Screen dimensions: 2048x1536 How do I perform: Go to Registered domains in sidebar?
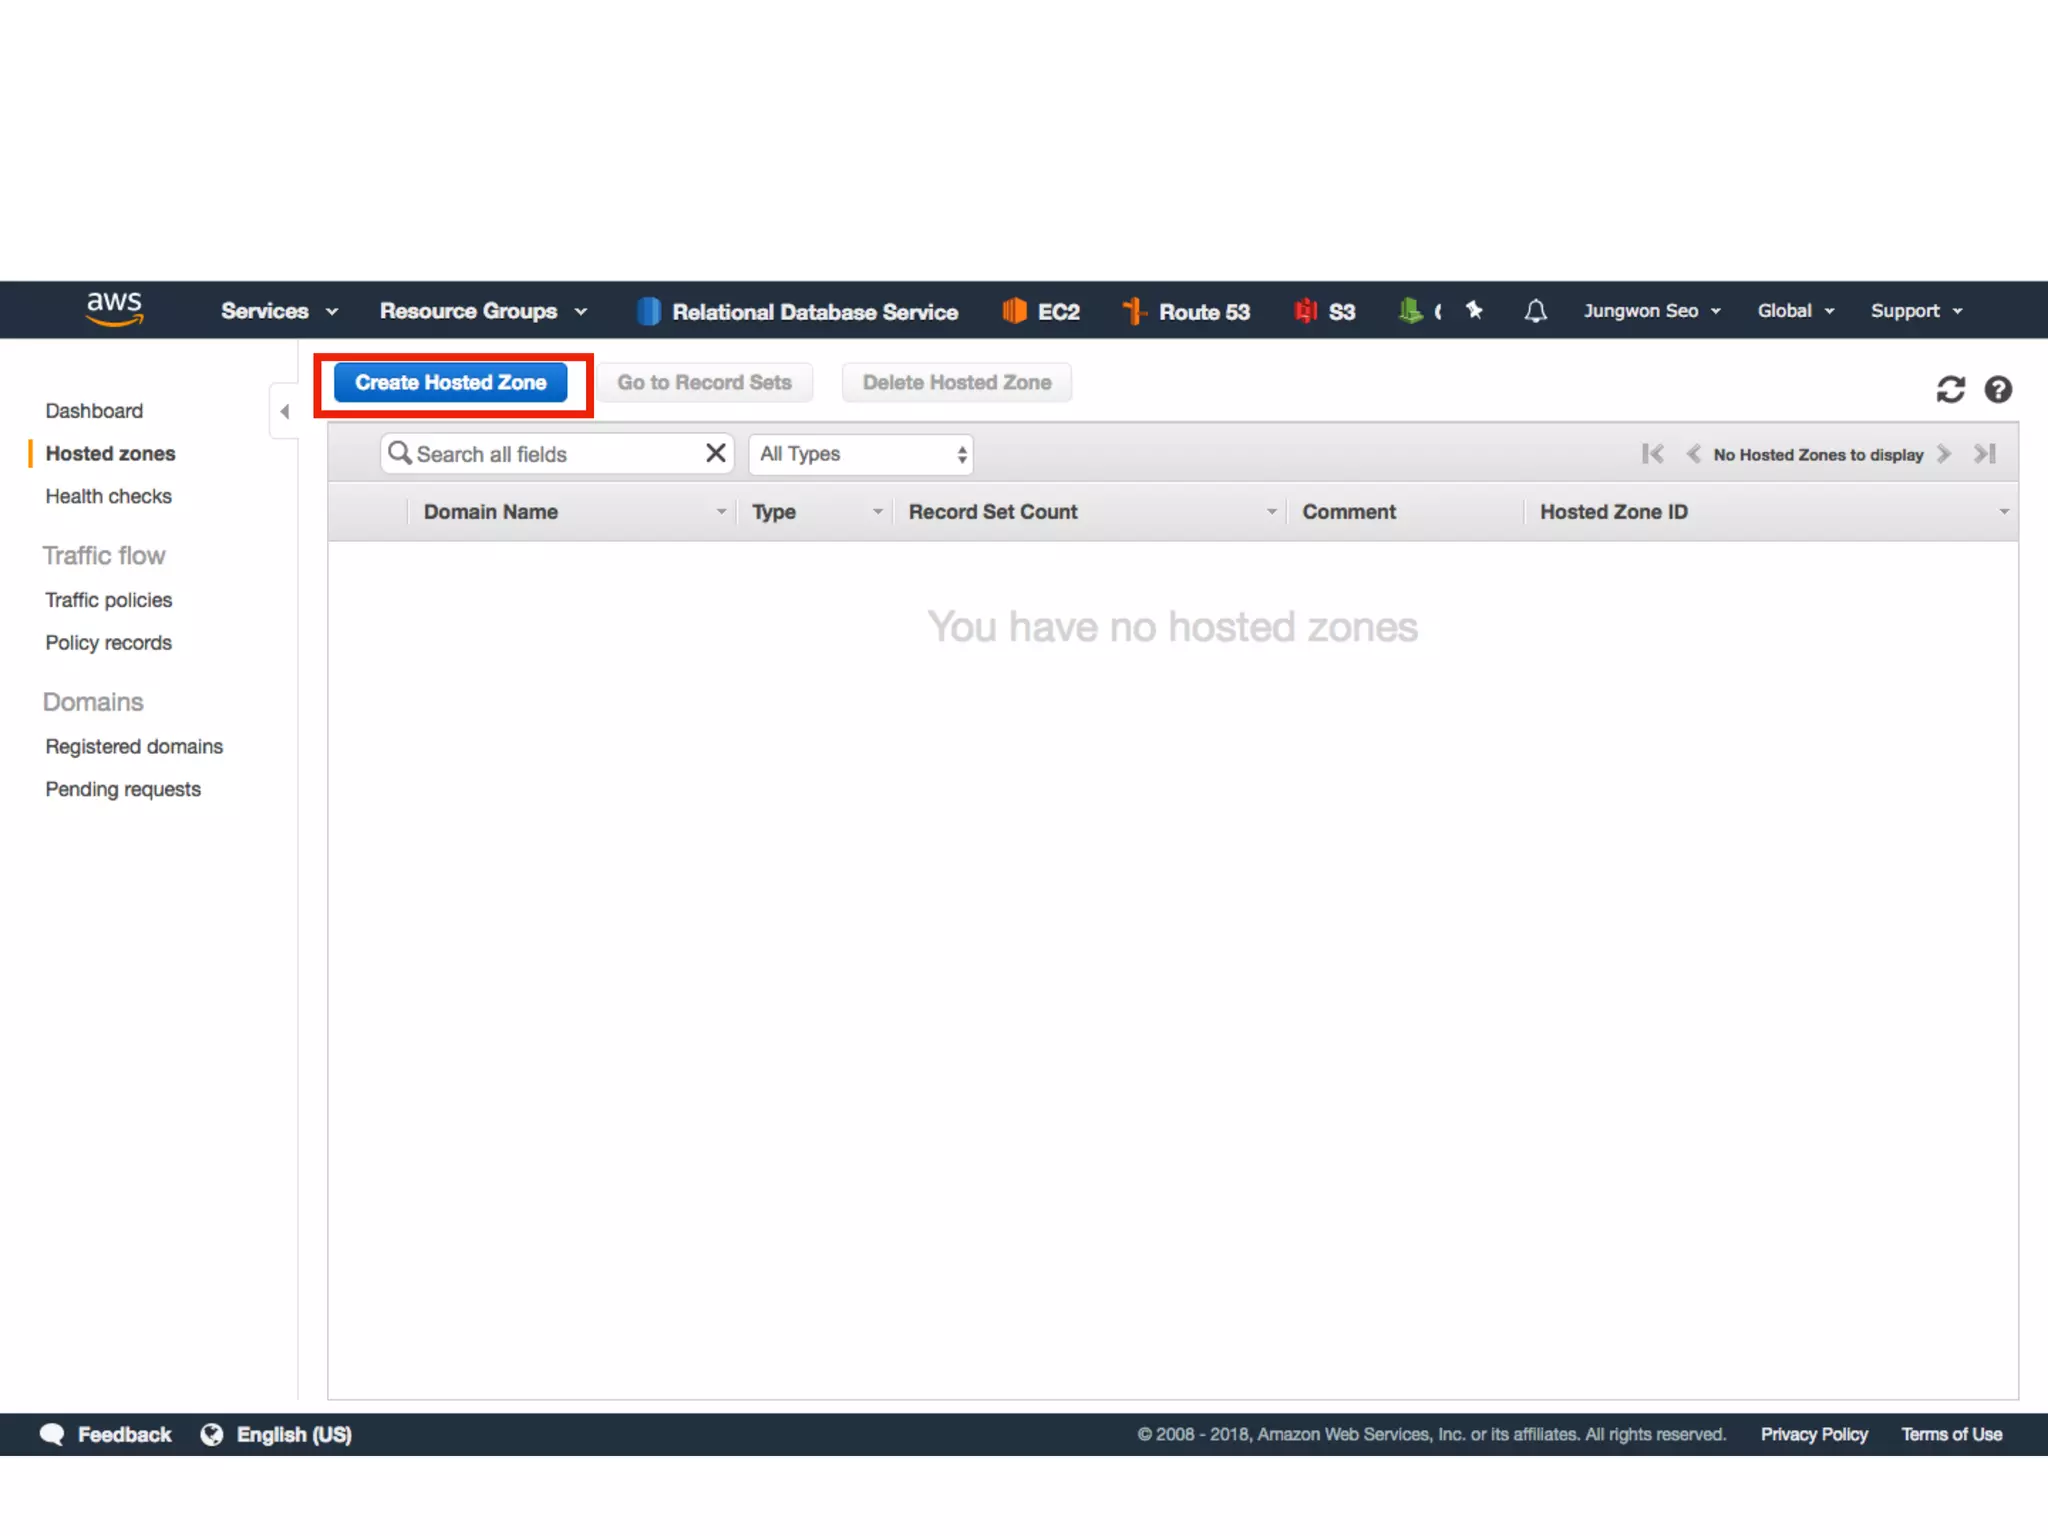point(134,746)
